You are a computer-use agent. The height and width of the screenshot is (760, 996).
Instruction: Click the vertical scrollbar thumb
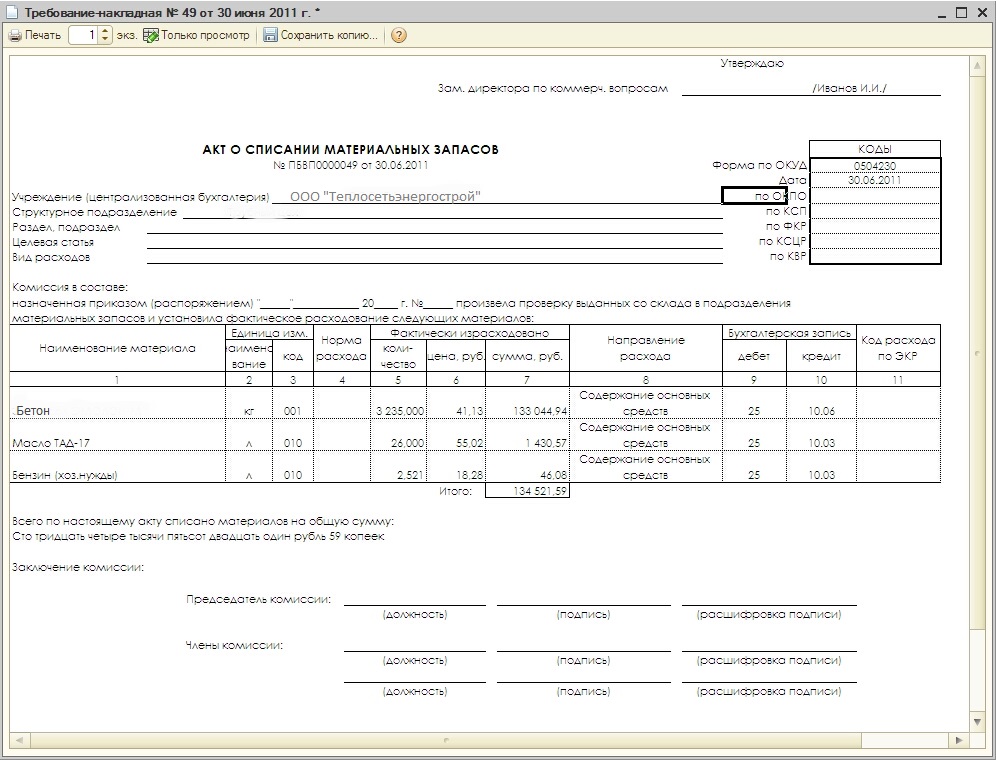click(977, 353)
